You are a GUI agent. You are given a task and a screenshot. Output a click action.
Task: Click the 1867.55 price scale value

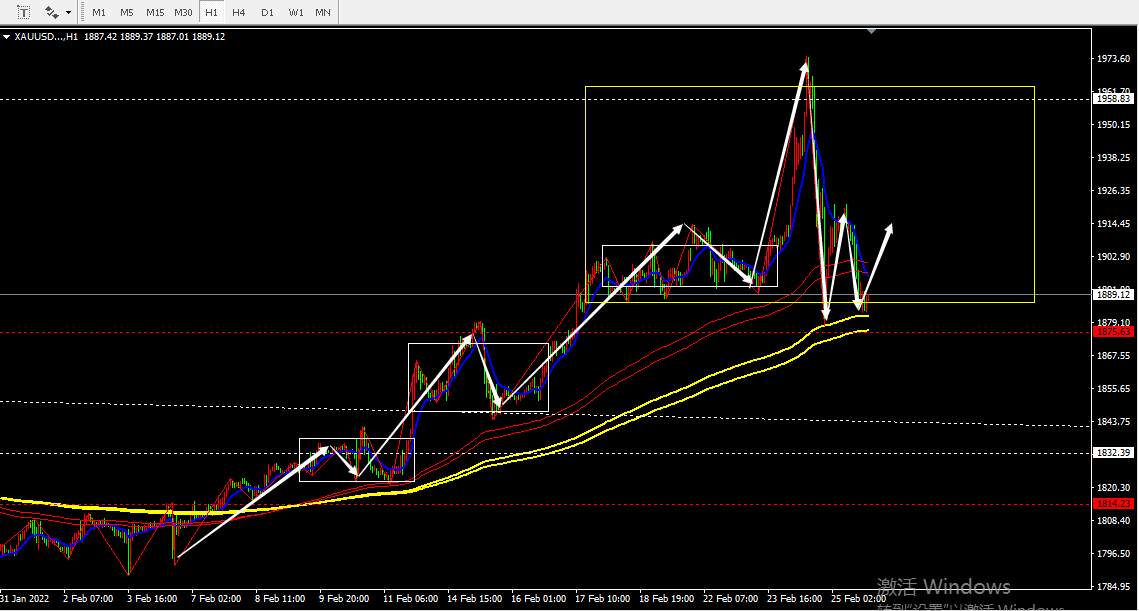pyautogui.click(x=1113, y=356)
